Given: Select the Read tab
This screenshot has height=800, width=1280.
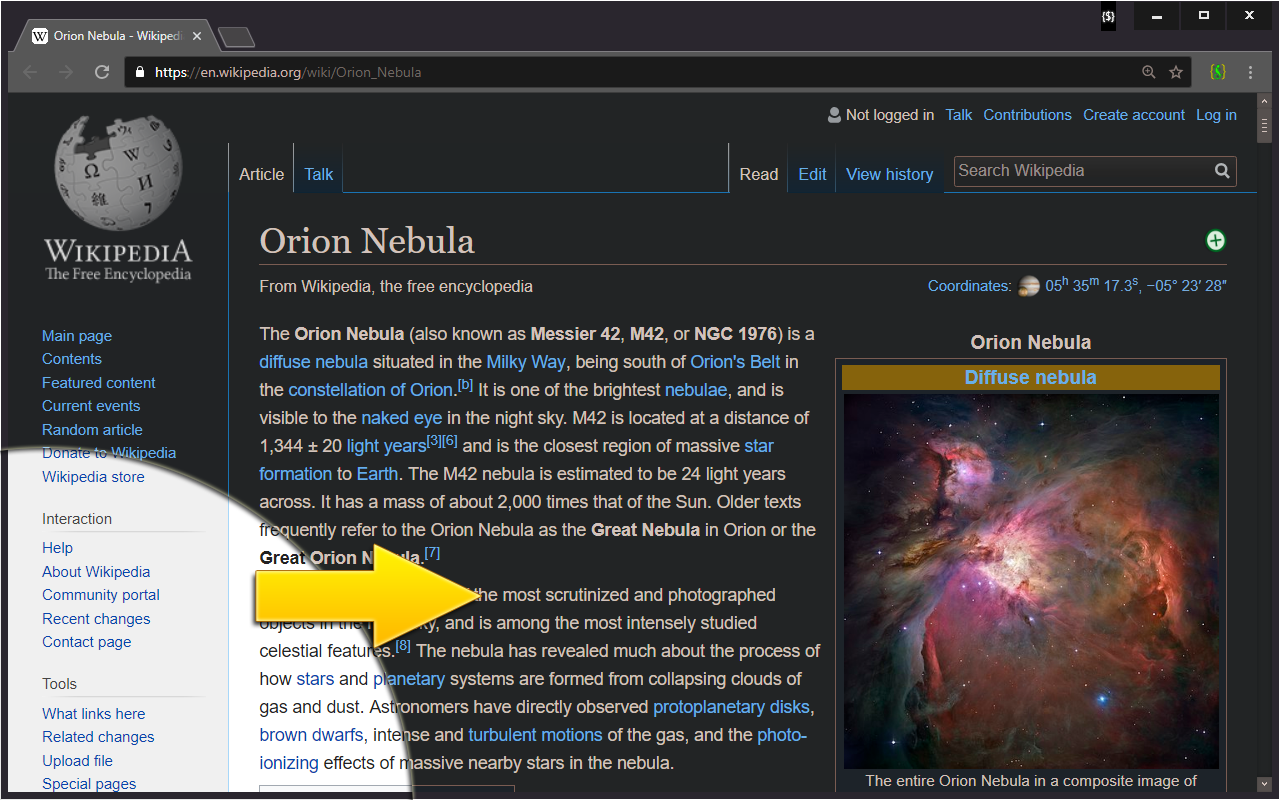Looking at the screenshot, I should pyautogui.click(x=759, y=174).
